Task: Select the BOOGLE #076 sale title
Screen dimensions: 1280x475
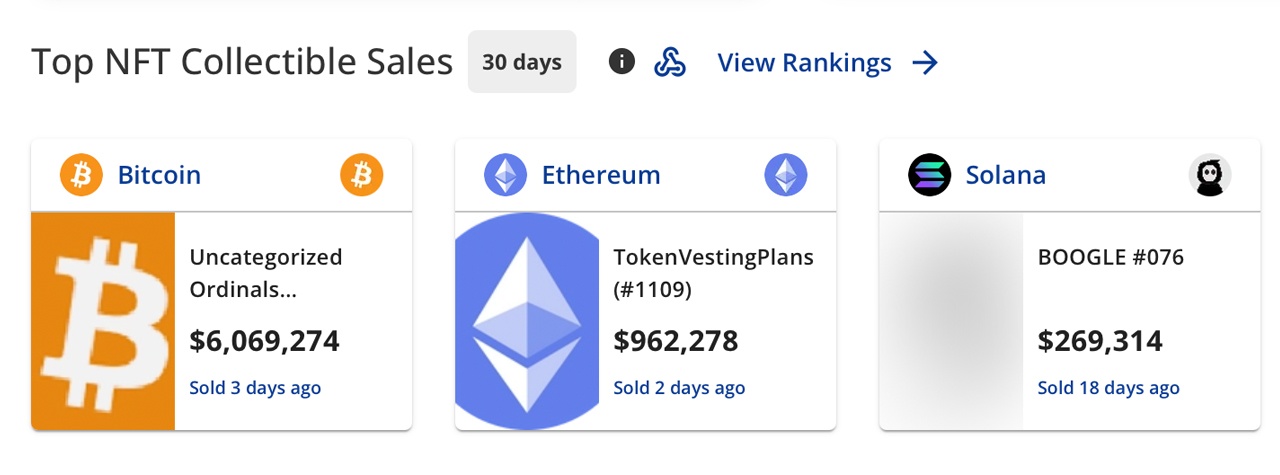Action: click(x=1110, y=257)
